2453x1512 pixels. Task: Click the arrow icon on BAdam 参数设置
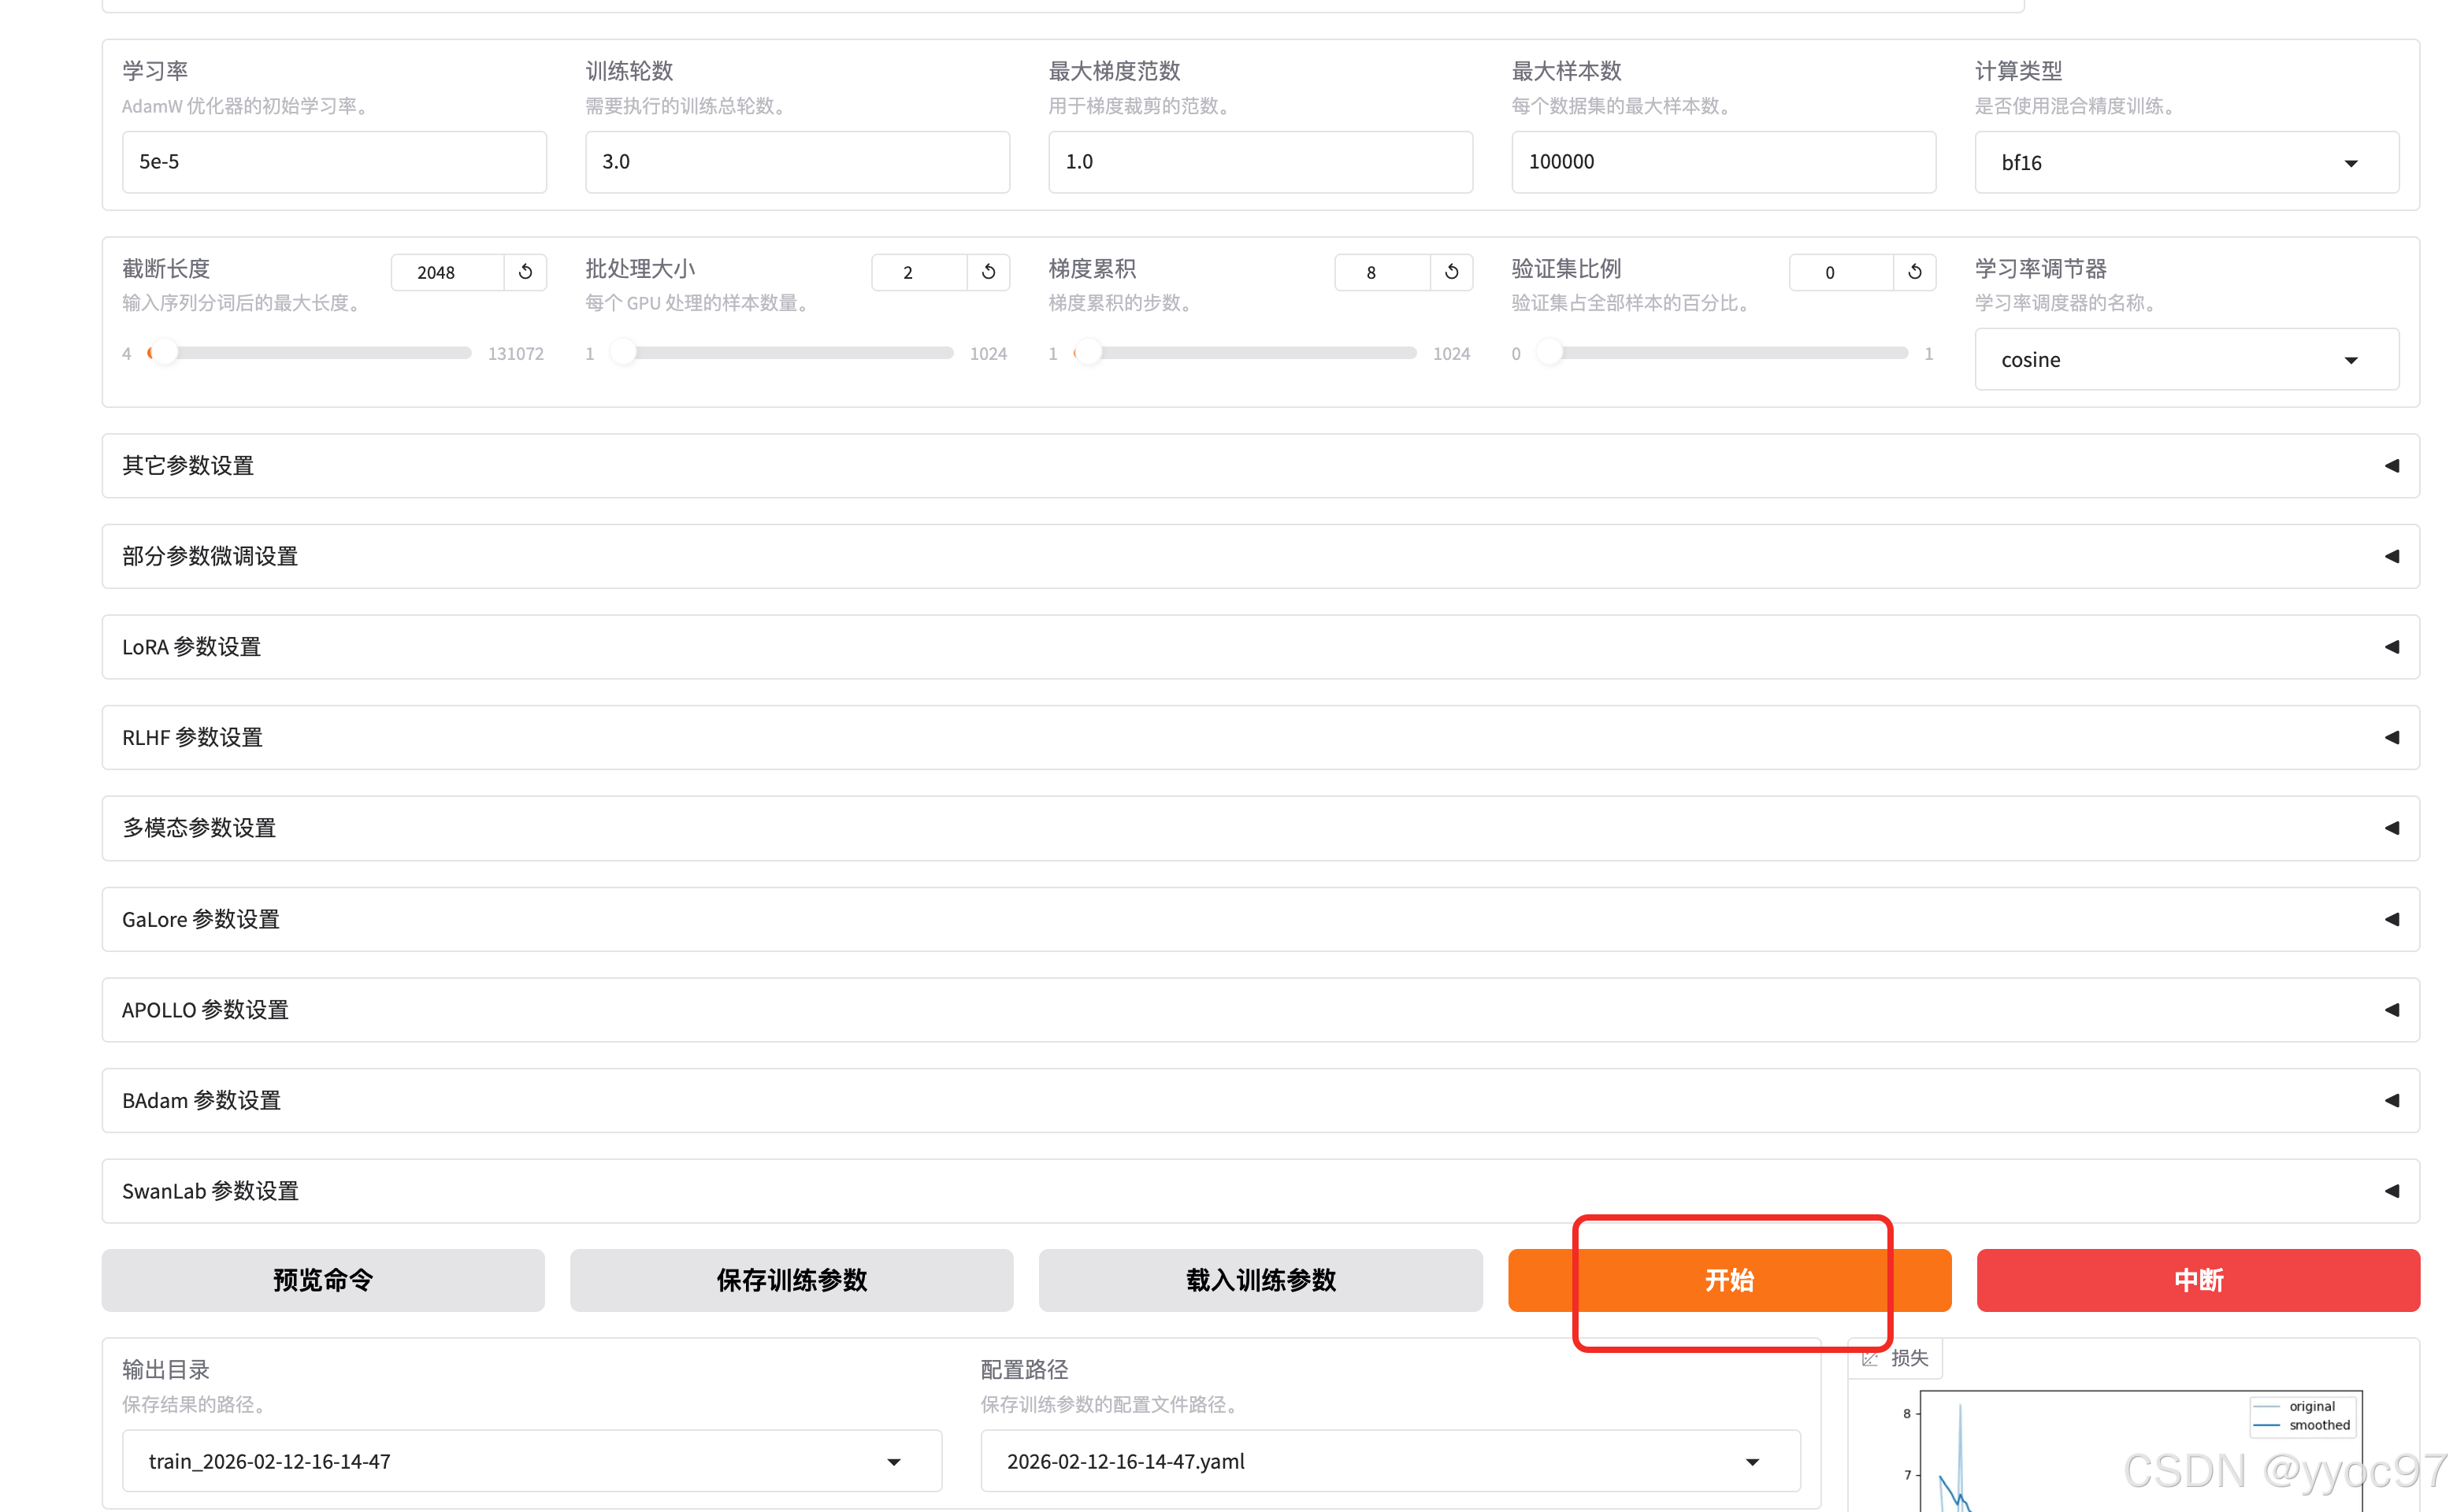(x=2391, y=1100)
